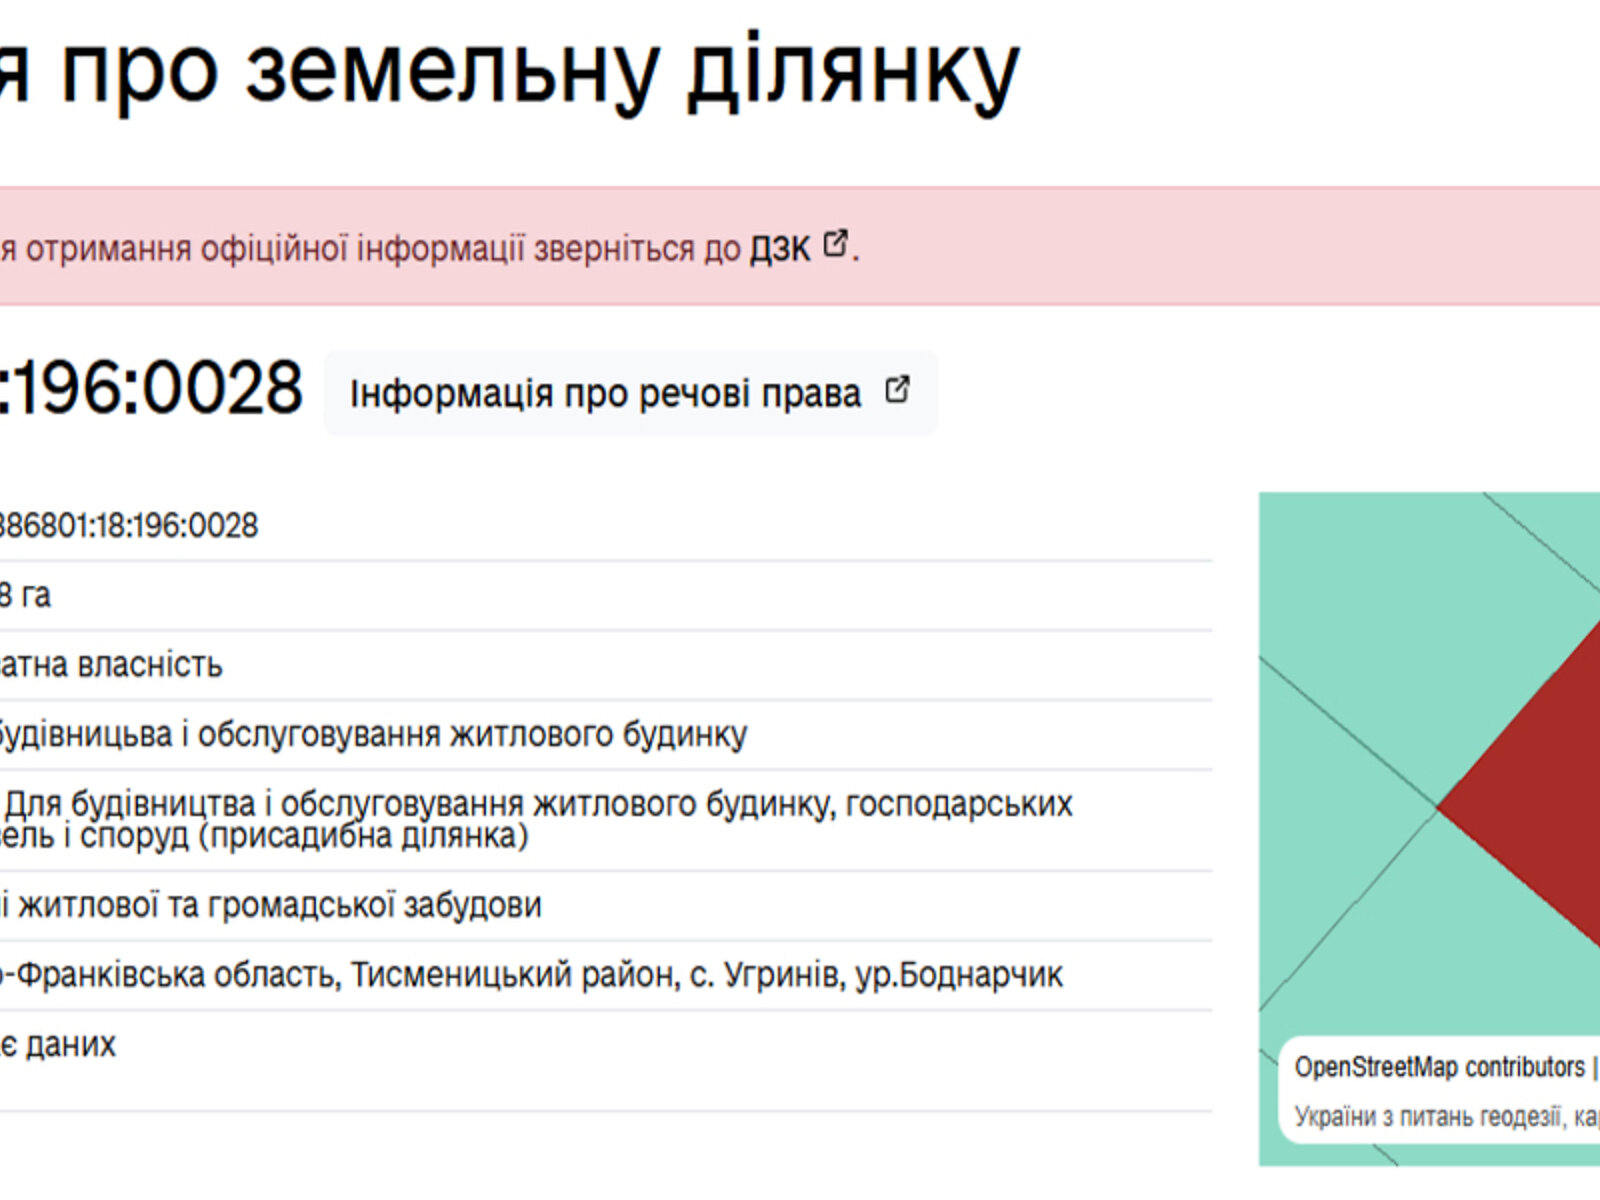Click the pink notice text 'отримання офіційної інформації'
This screenshot has width=1600, height=1200.
click(x=275, y=249)
